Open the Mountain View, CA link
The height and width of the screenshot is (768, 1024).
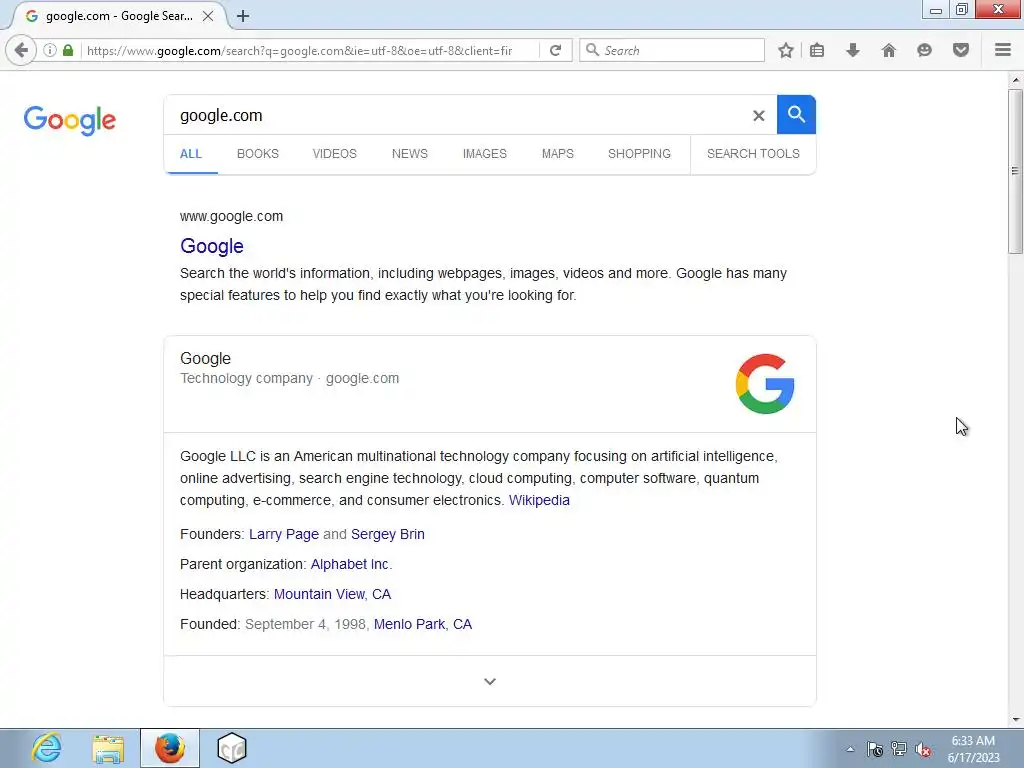[332, 594]
